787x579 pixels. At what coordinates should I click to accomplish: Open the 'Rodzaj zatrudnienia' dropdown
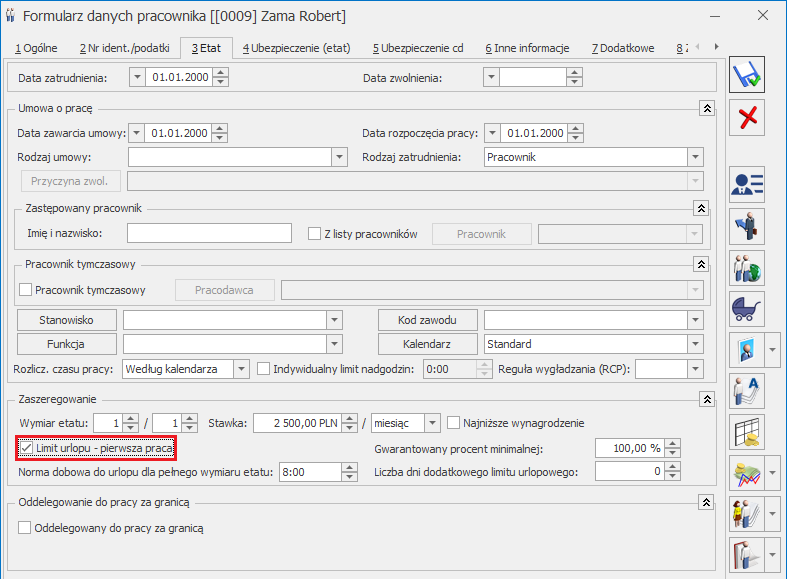click(x=695, y=157)
